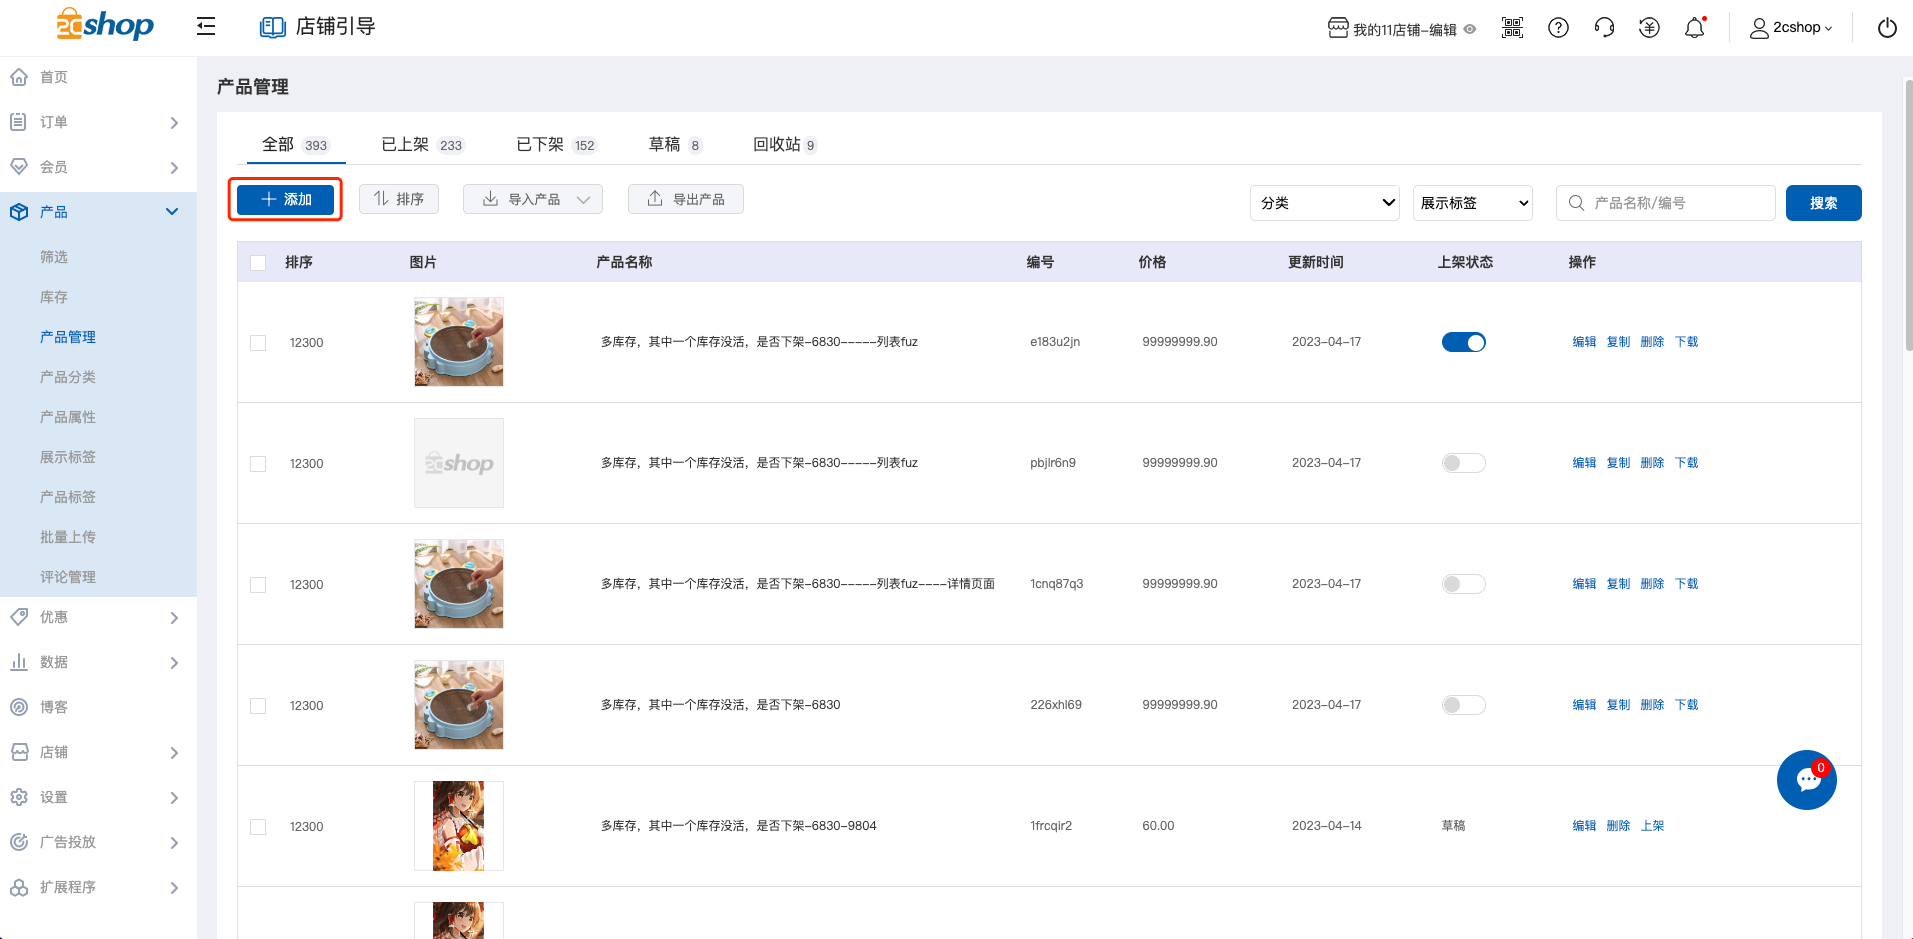This screenshot has height=939, width=1913.
Task: Expand the 会员 sidebar chevron
Action: coord(174,168)
